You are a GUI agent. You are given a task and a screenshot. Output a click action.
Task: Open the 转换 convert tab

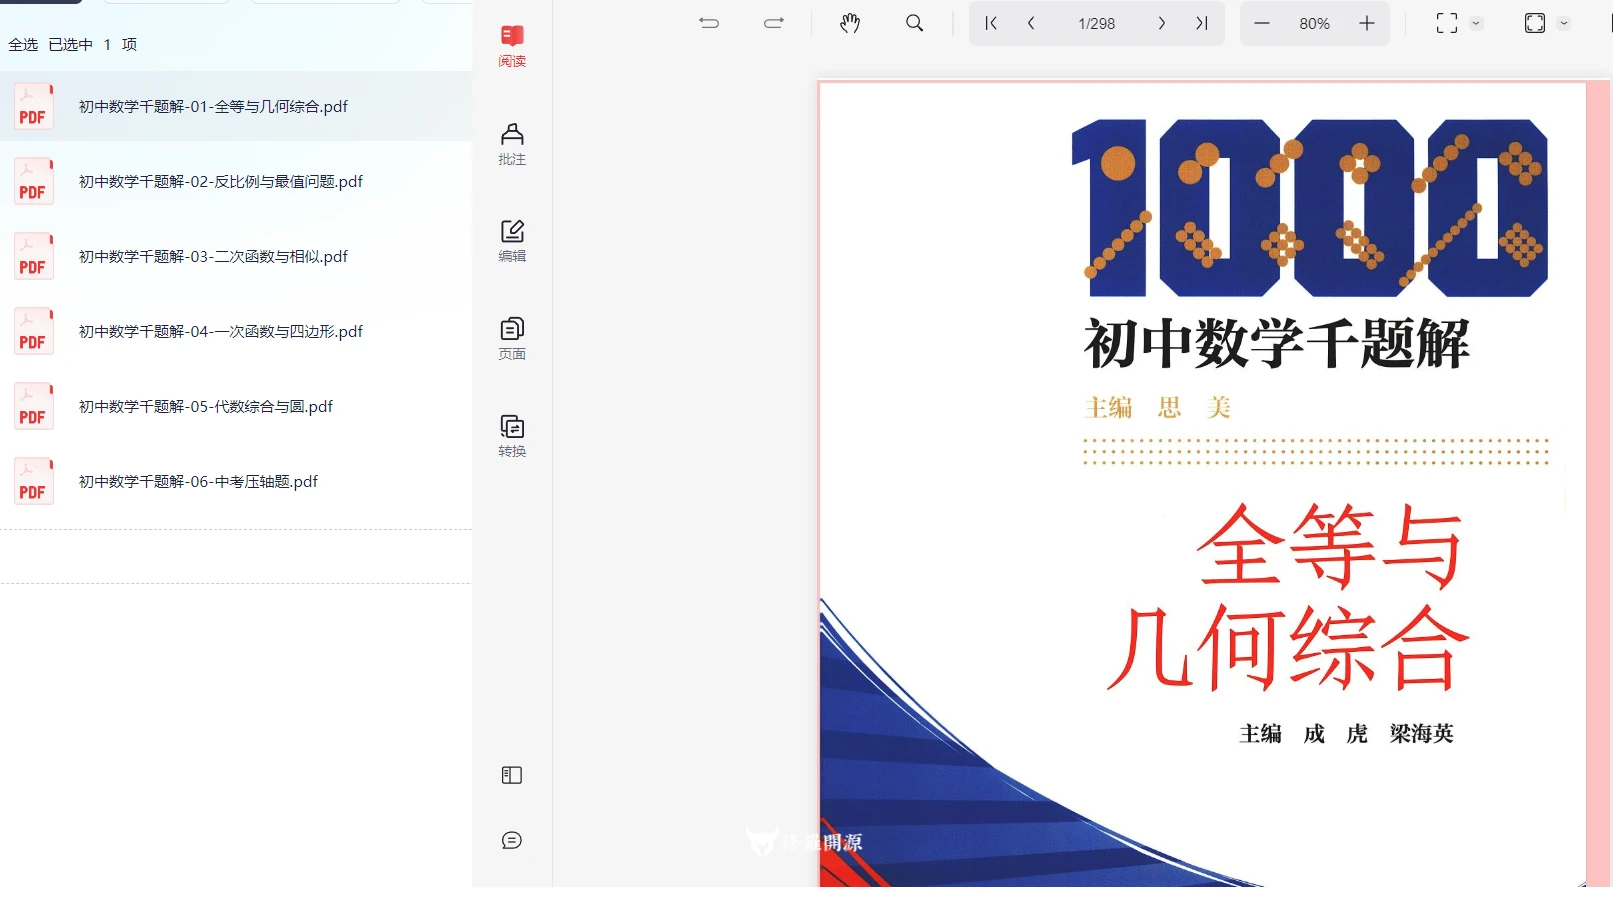[x=512, y=436]
